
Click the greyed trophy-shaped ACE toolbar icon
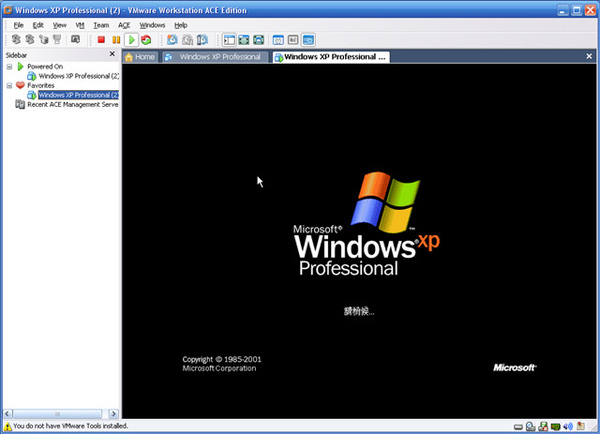(x=57, y=39)
